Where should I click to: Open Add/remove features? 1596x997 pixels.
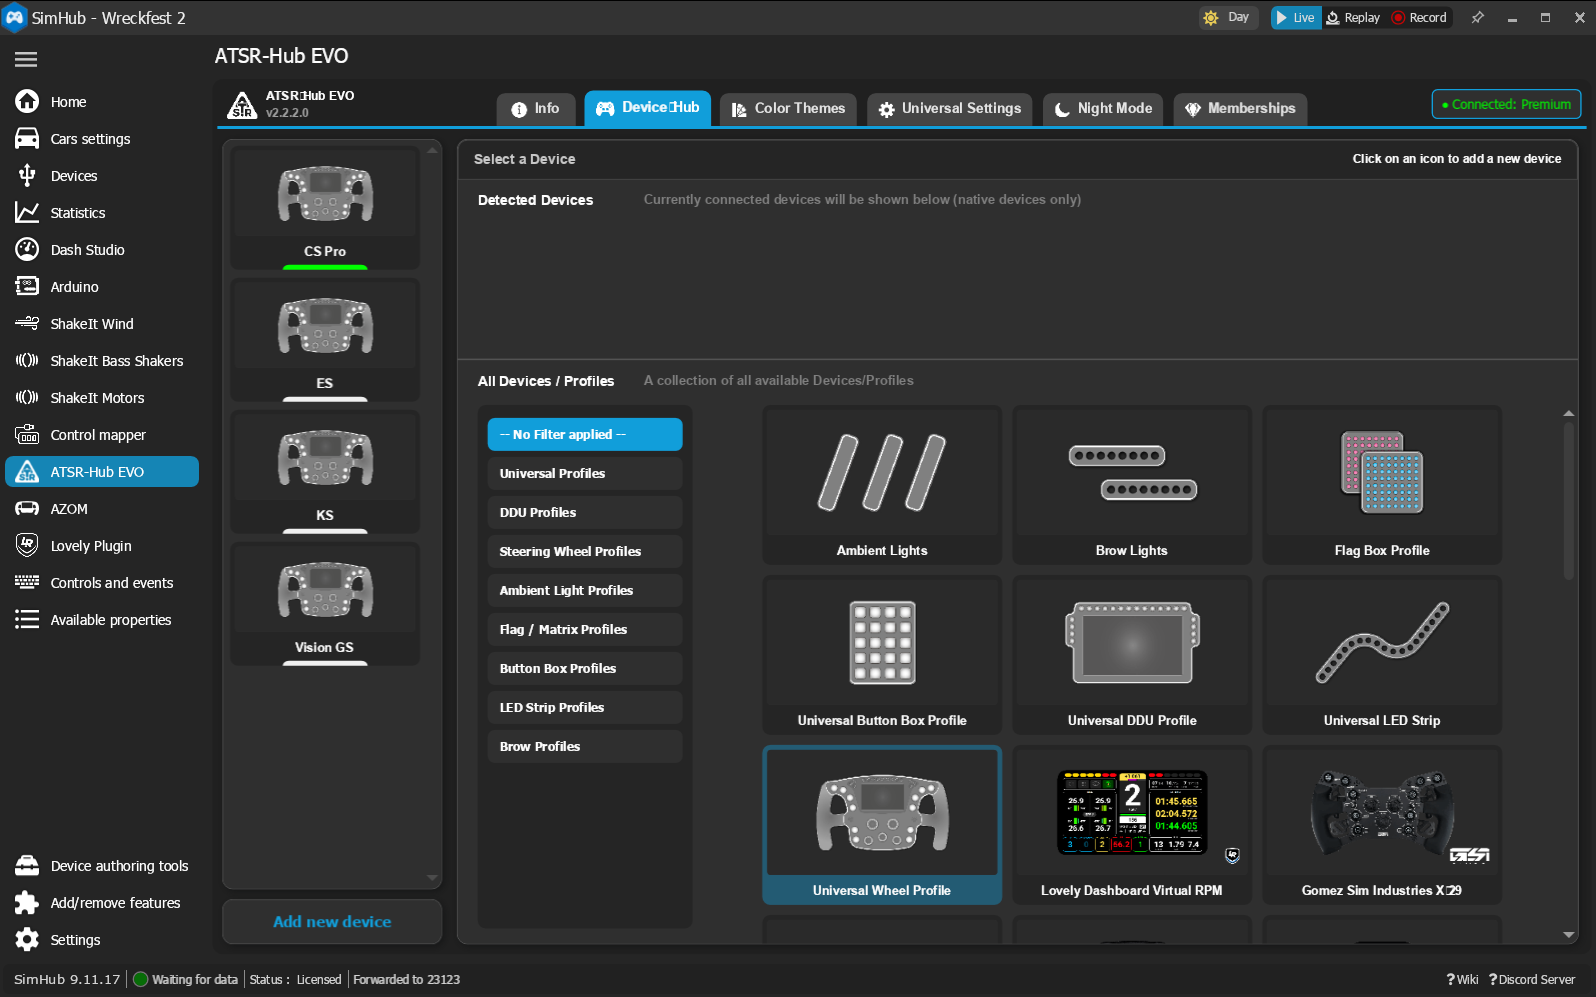[102, 903]
